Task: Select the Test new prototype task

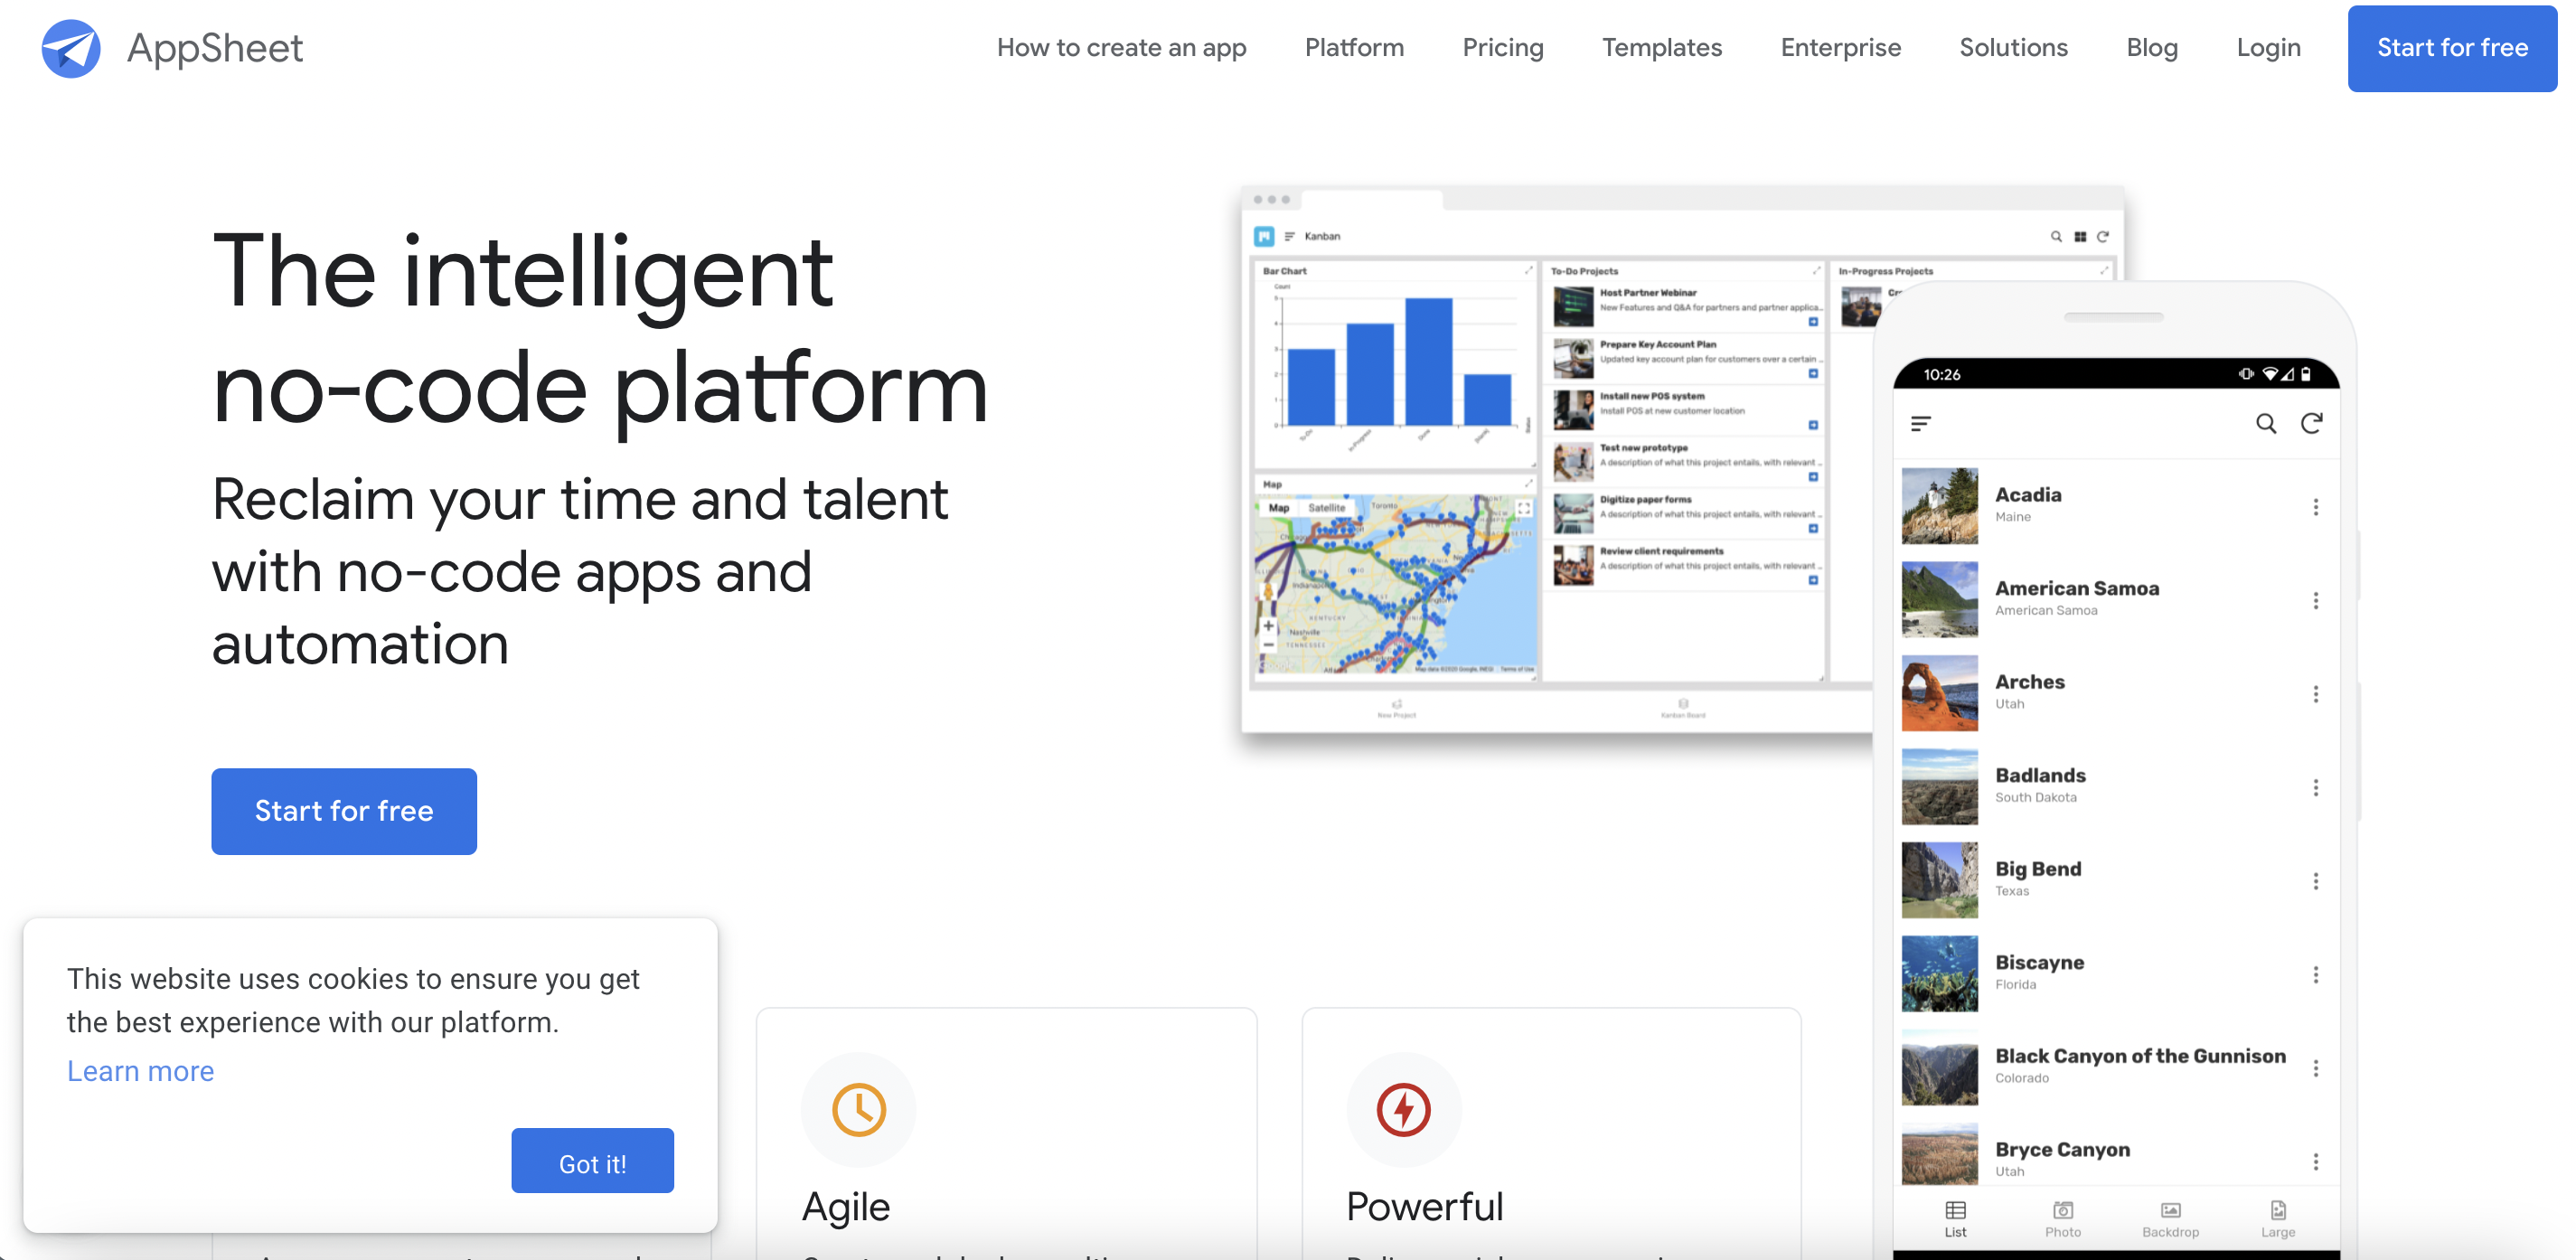Action: [1686, 462]
